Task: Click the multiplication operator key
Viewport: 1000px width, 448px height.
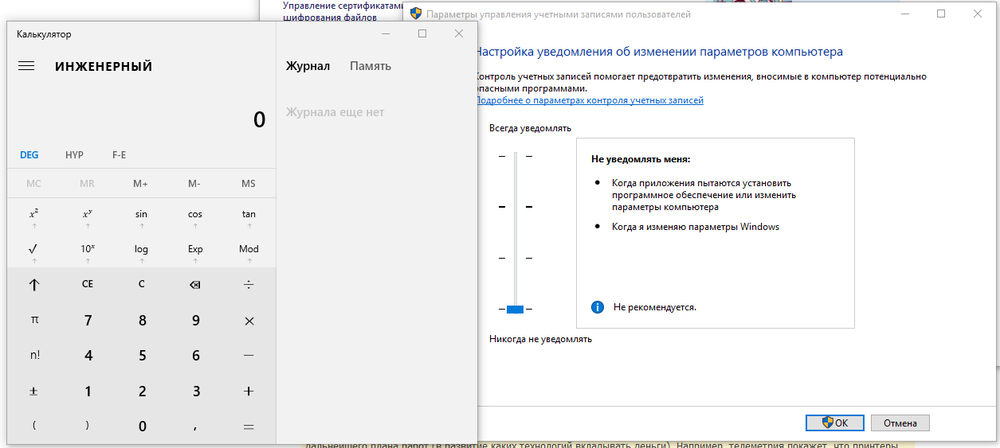Action: [249, 320]
